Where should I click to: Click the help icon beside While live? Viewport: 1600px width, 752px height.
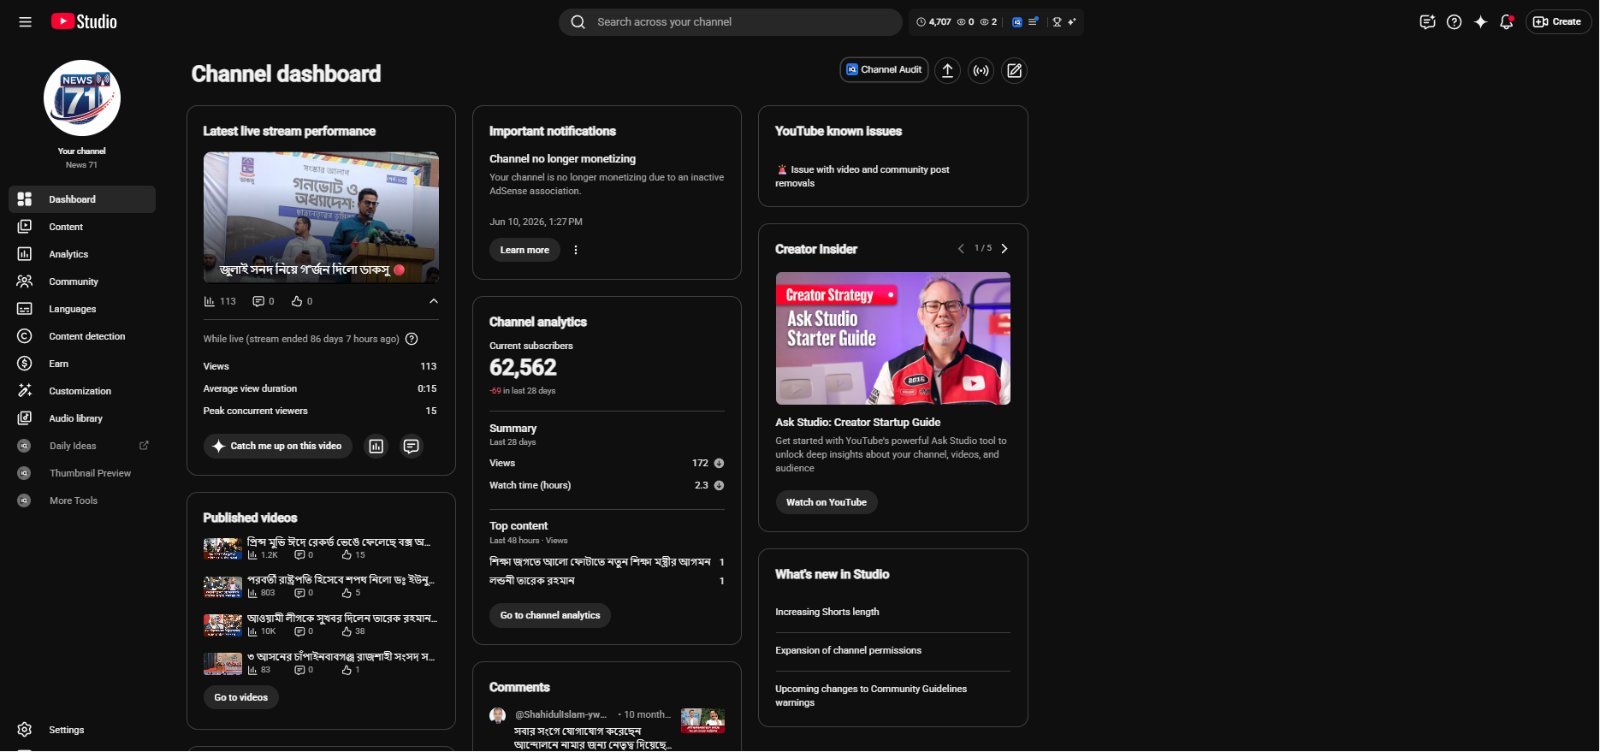tap(411, 339)
